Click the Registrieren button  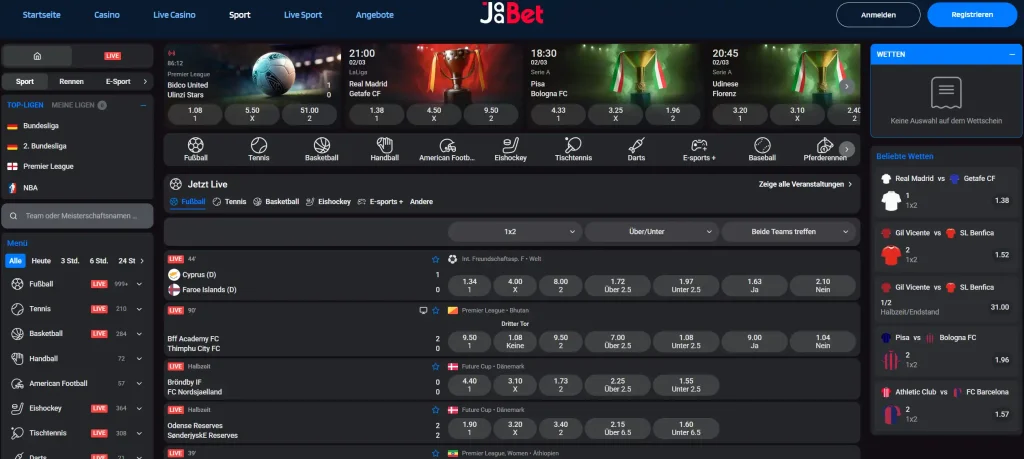click(972, 14)
